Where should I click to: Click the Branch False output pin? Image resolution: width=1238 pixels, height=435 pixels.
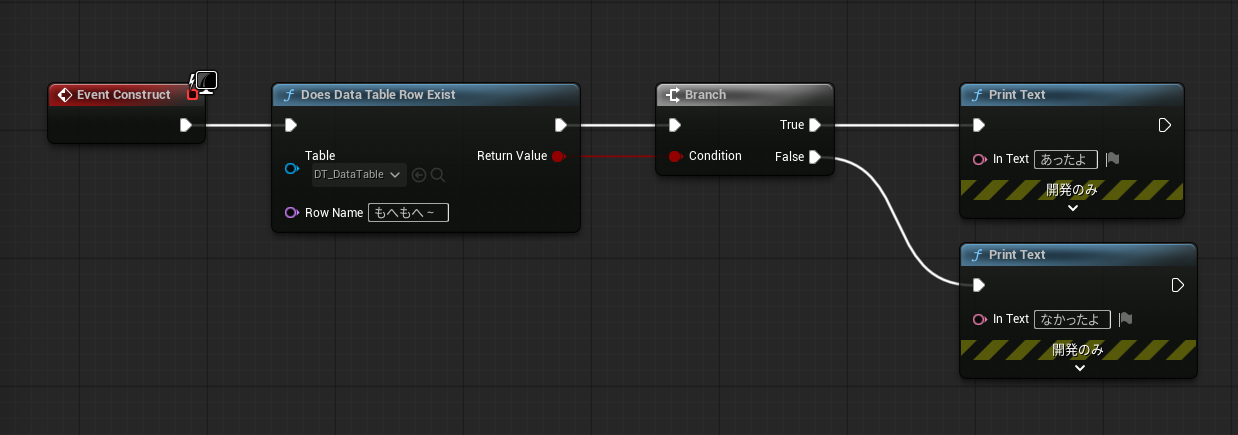(x=815, y=156)
